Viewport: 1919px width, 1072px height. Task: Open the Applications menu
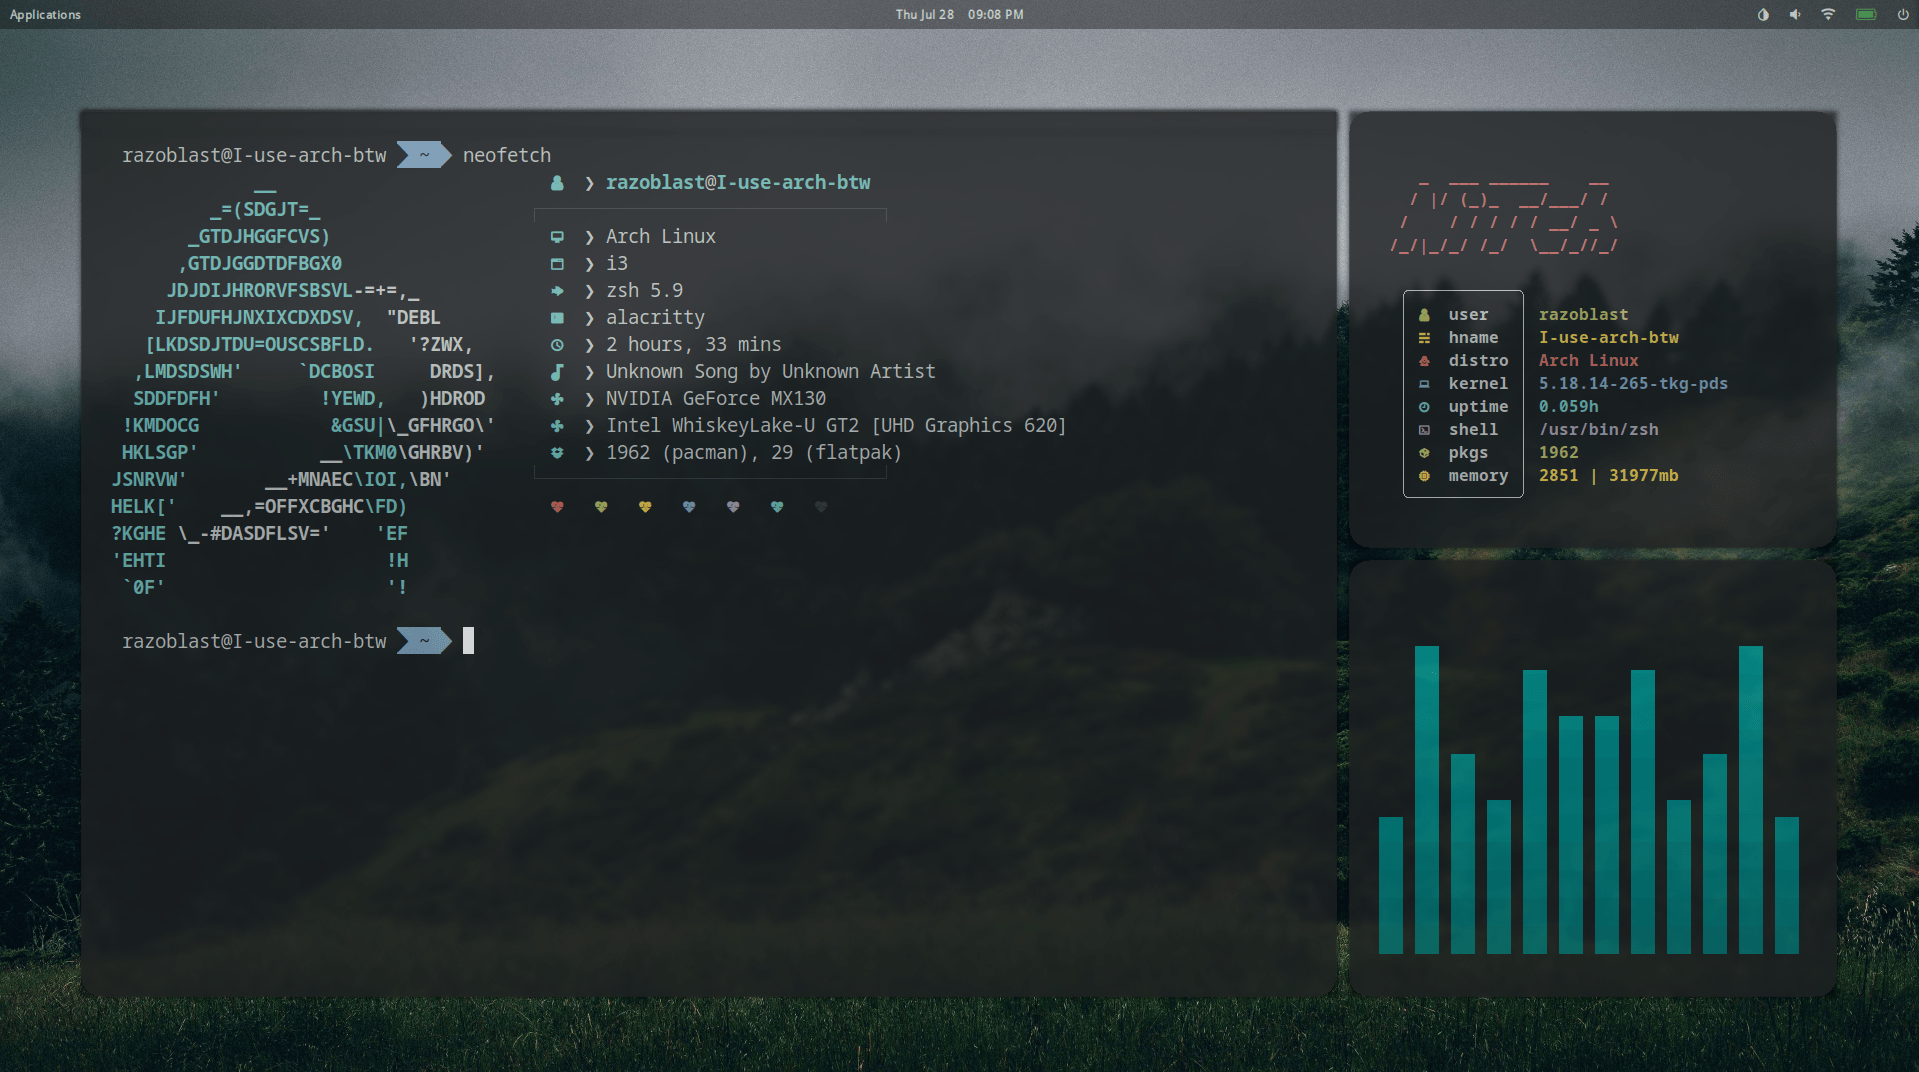[x=45, y=14]
